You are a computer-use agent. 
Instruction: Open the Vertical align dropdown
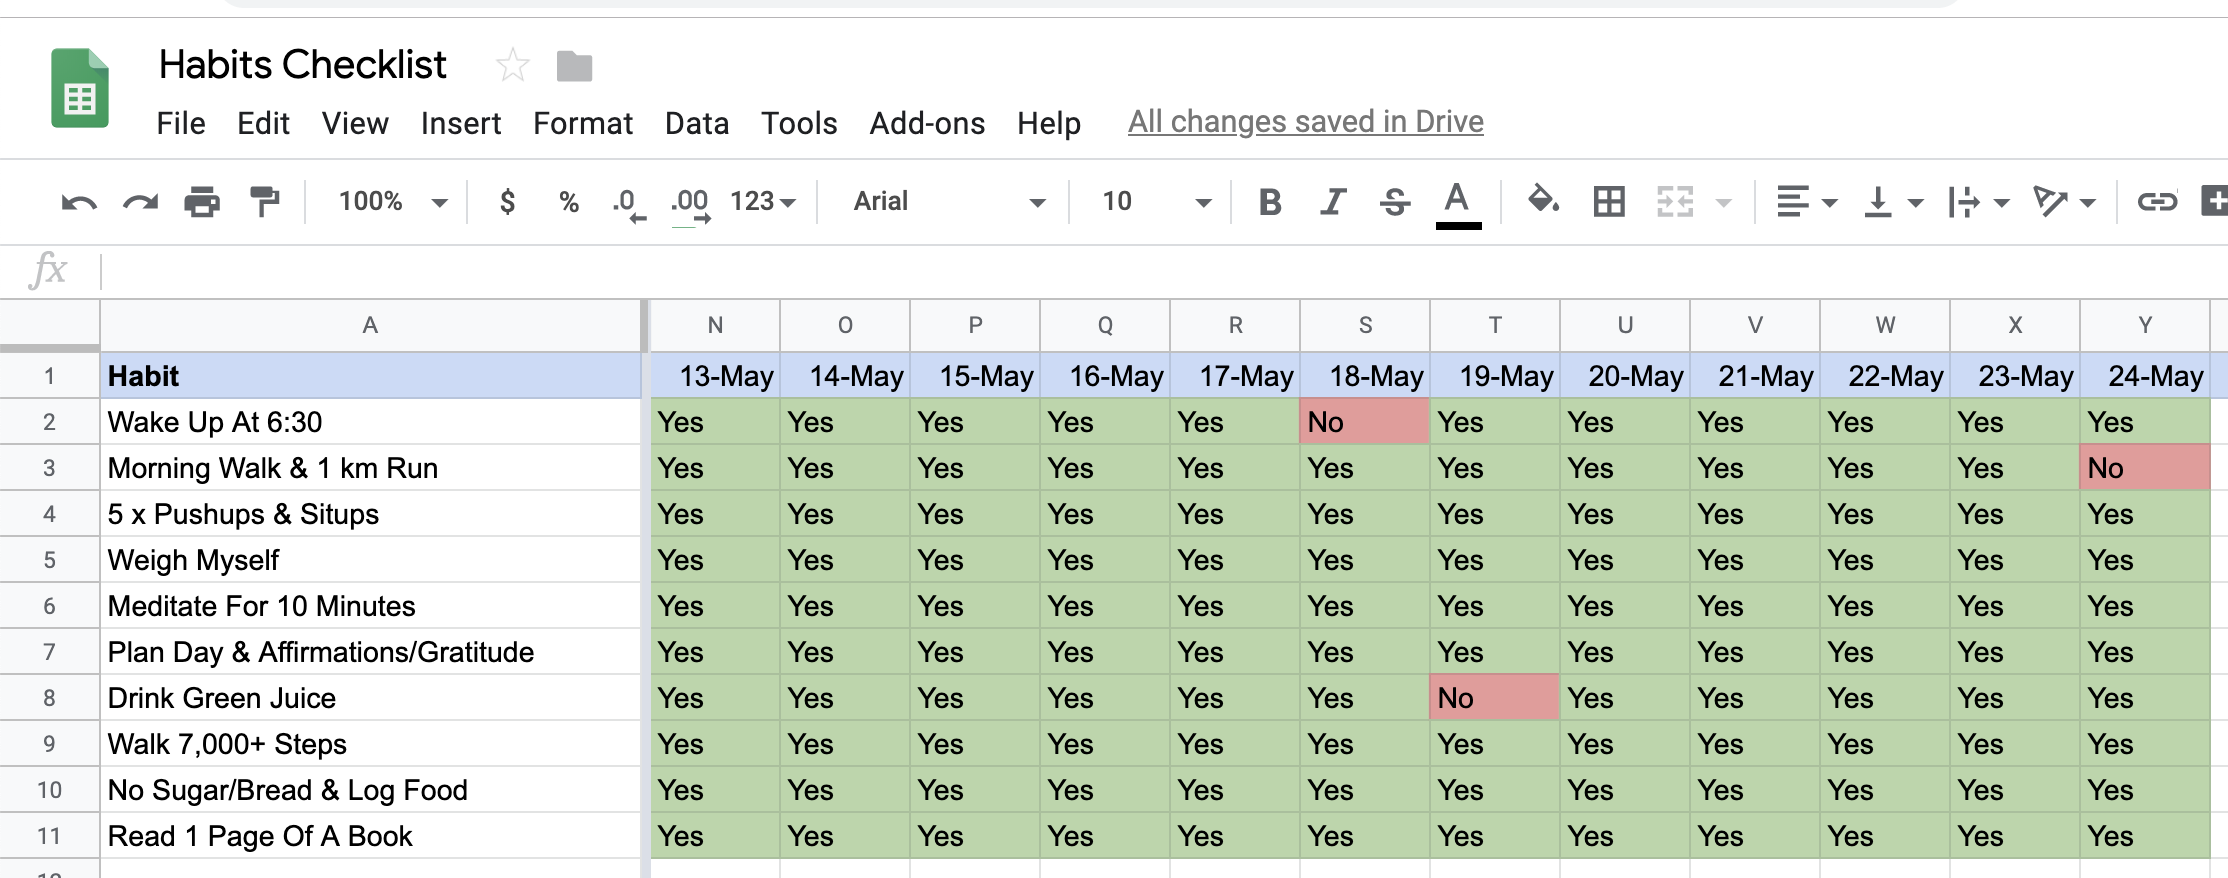coord(1892,202)
